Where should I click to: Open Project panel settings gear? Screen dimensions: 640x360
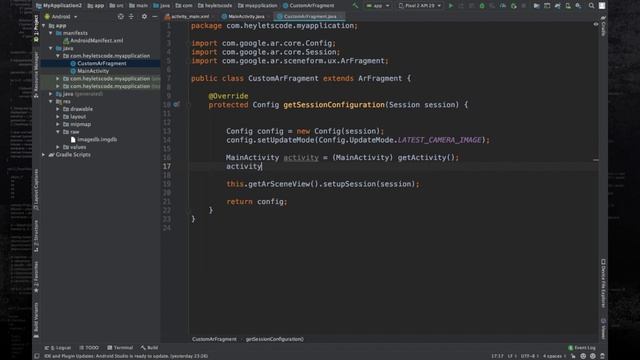click(144, 17)
